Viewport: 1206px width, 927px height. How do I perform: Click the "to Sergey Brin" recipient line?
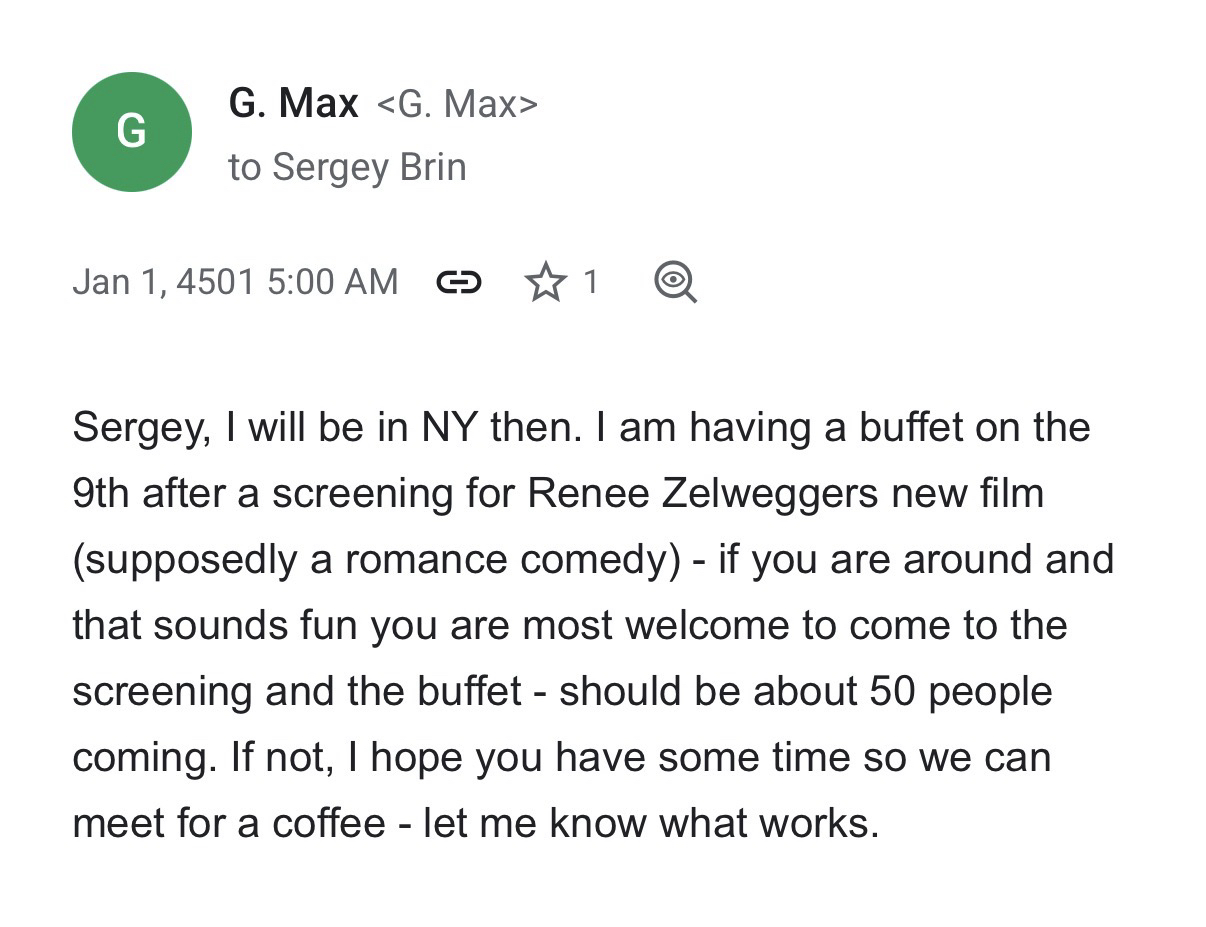pos(347,167)
